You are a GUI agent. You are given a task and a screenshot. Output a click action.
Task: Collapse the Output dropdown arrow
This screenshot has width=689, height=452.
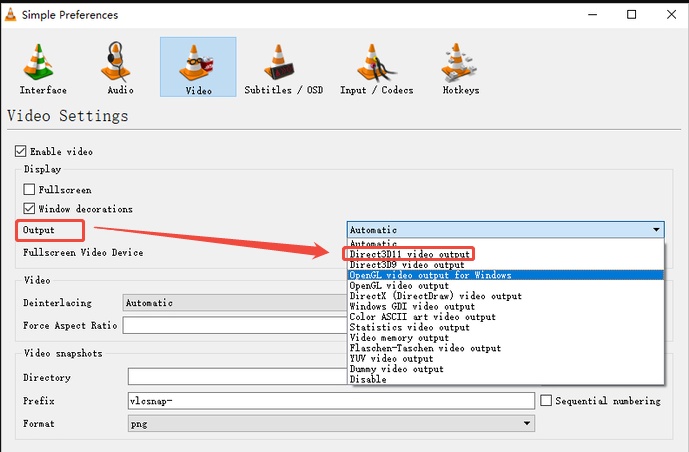click(x=656, y=230)
